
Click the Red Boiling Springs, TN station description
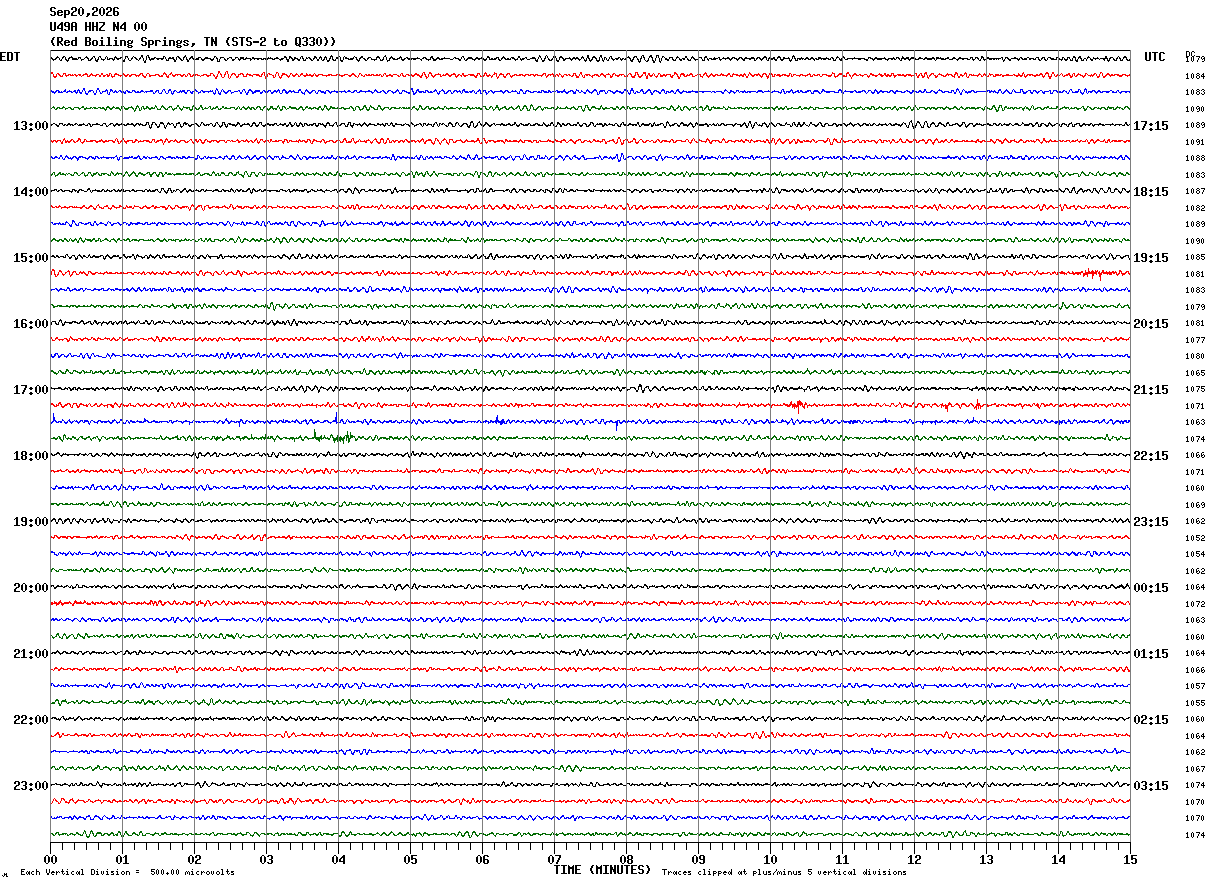(x=193, y=42)
